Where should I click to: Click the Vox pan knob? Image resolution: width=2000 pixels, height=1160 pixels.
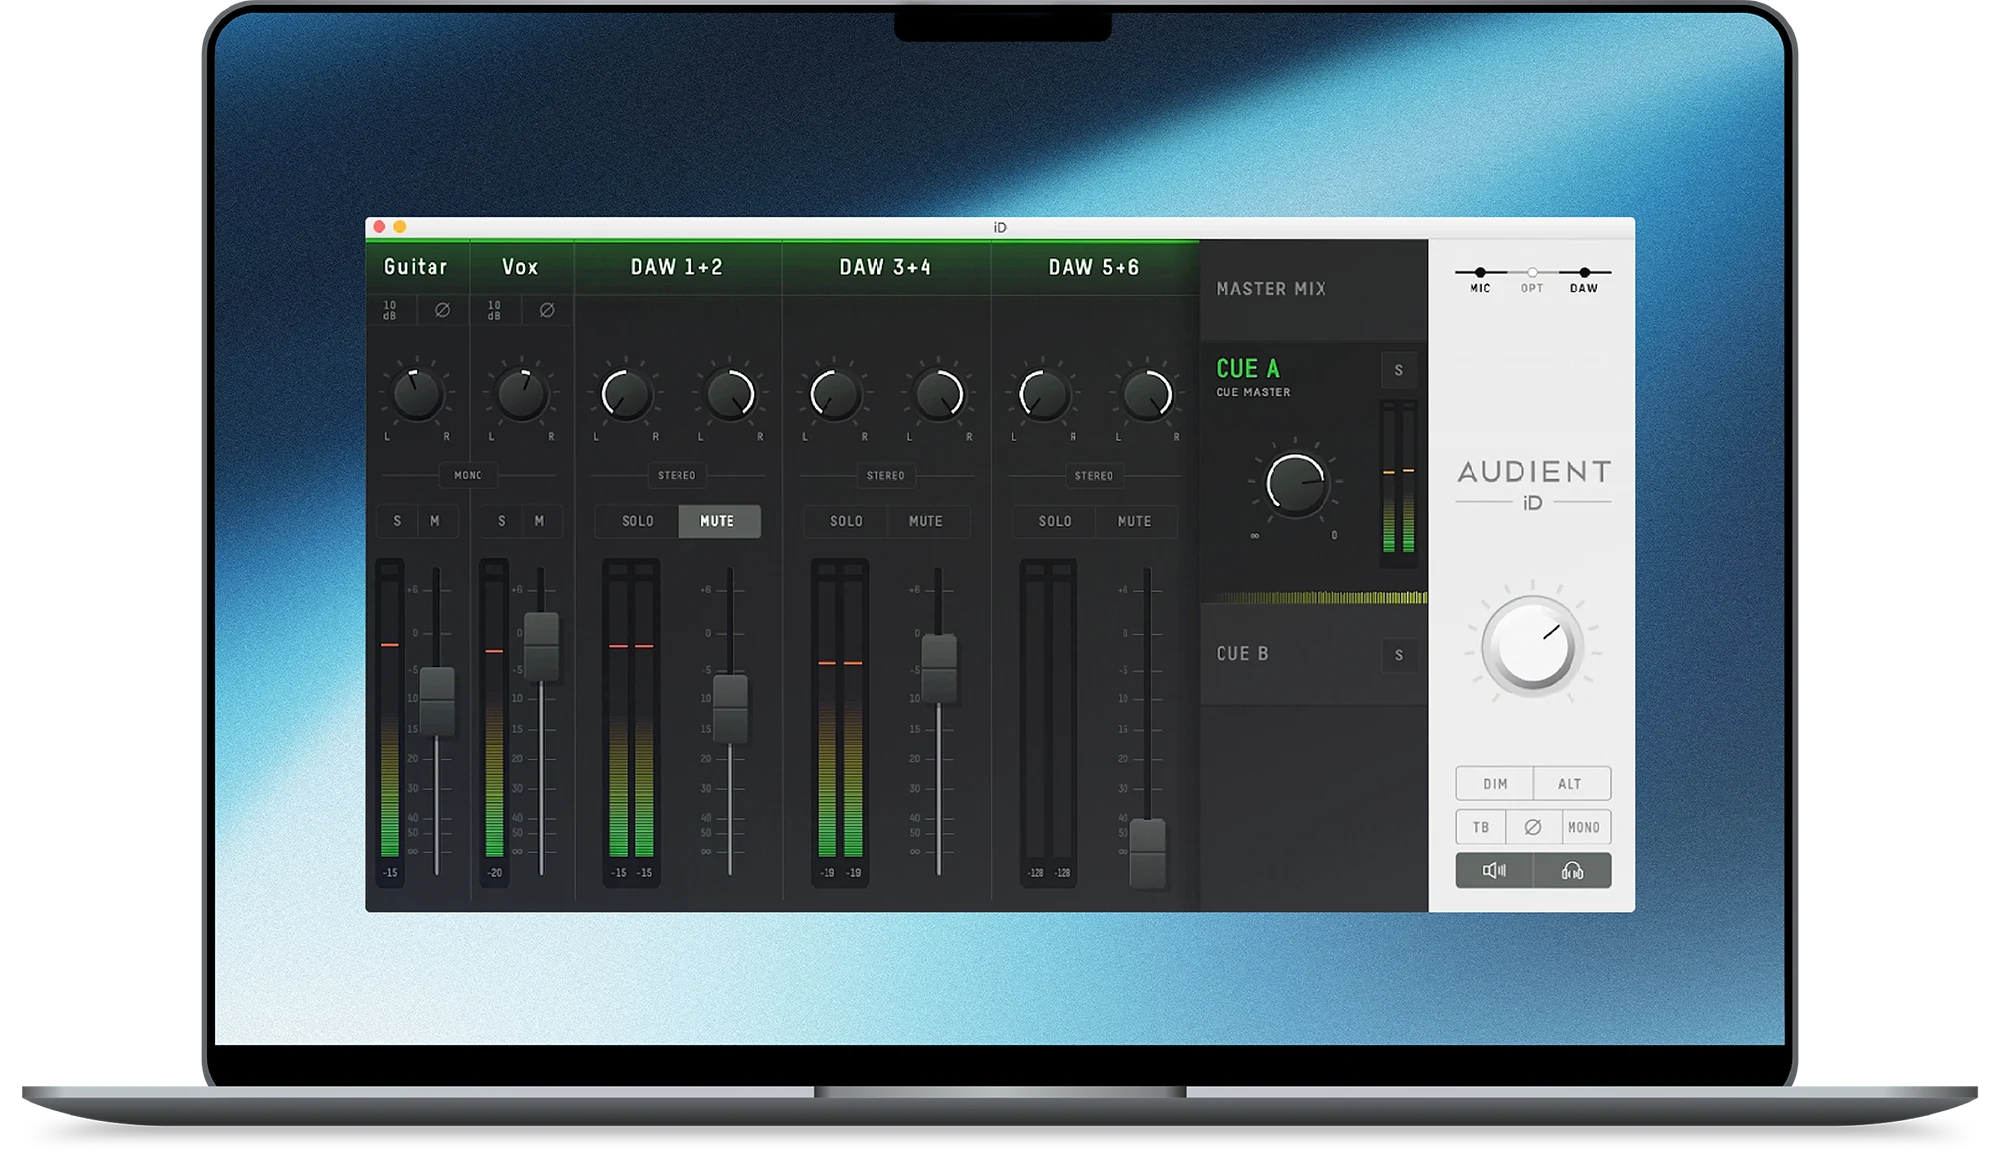(521, 394)
